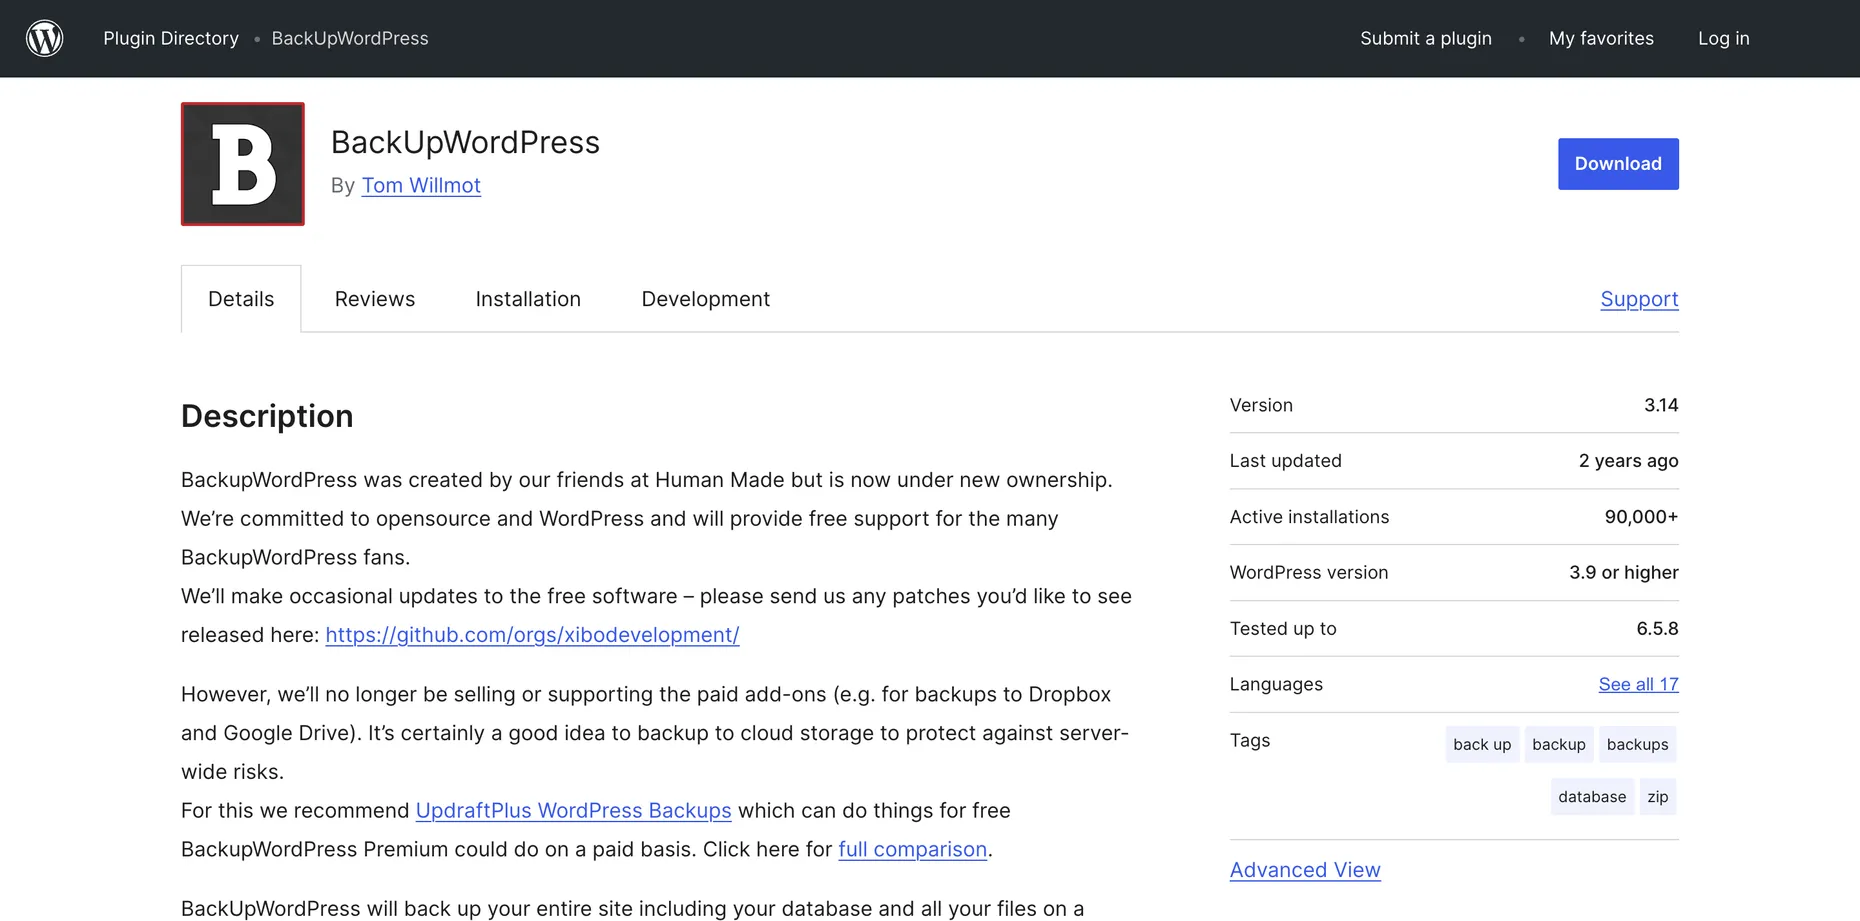
Task: Click the WordPress version label
Action: (1309, 573)
